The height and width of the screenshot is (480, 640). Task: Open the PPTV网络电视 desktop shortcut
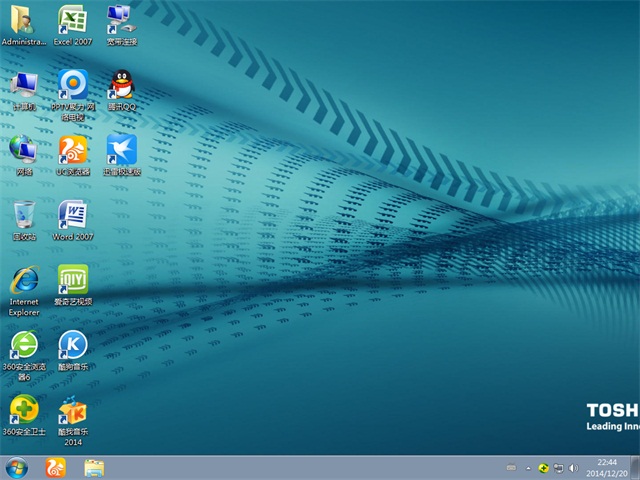(x=72, y=85)
